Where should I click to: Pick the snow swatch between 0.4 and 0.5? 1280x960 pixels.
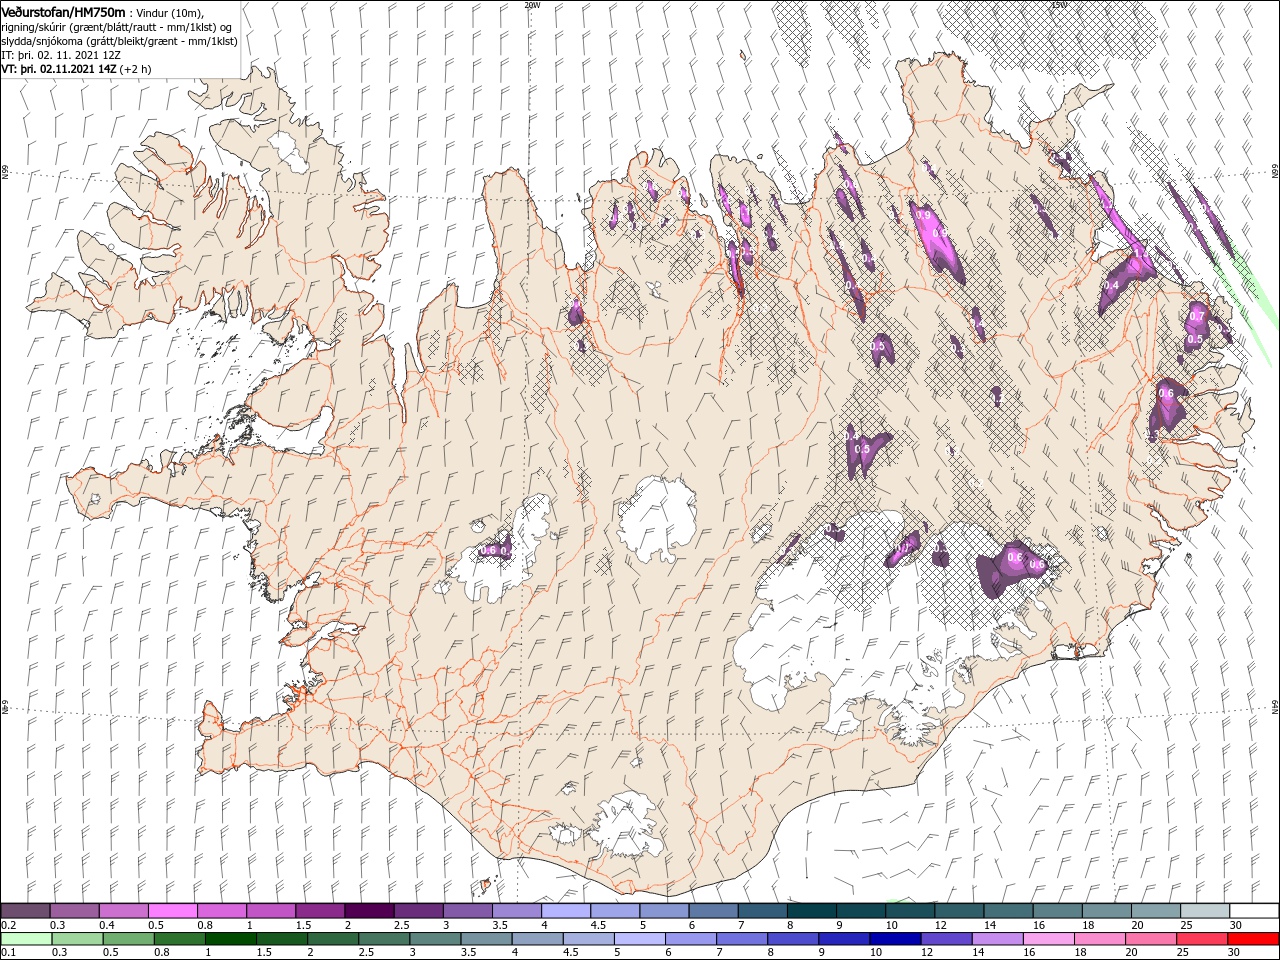(x=123, y=911)
